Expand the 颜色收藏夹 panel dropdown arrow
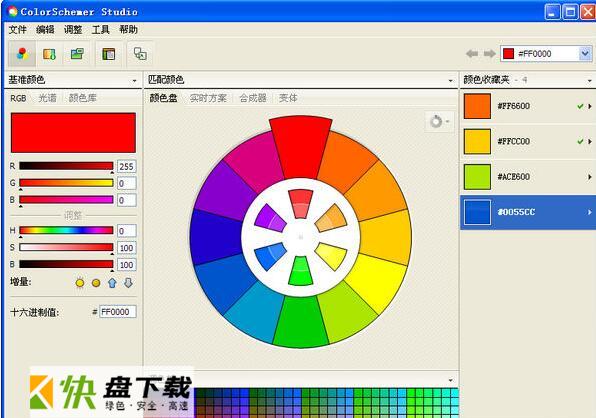 click(590, 81)
